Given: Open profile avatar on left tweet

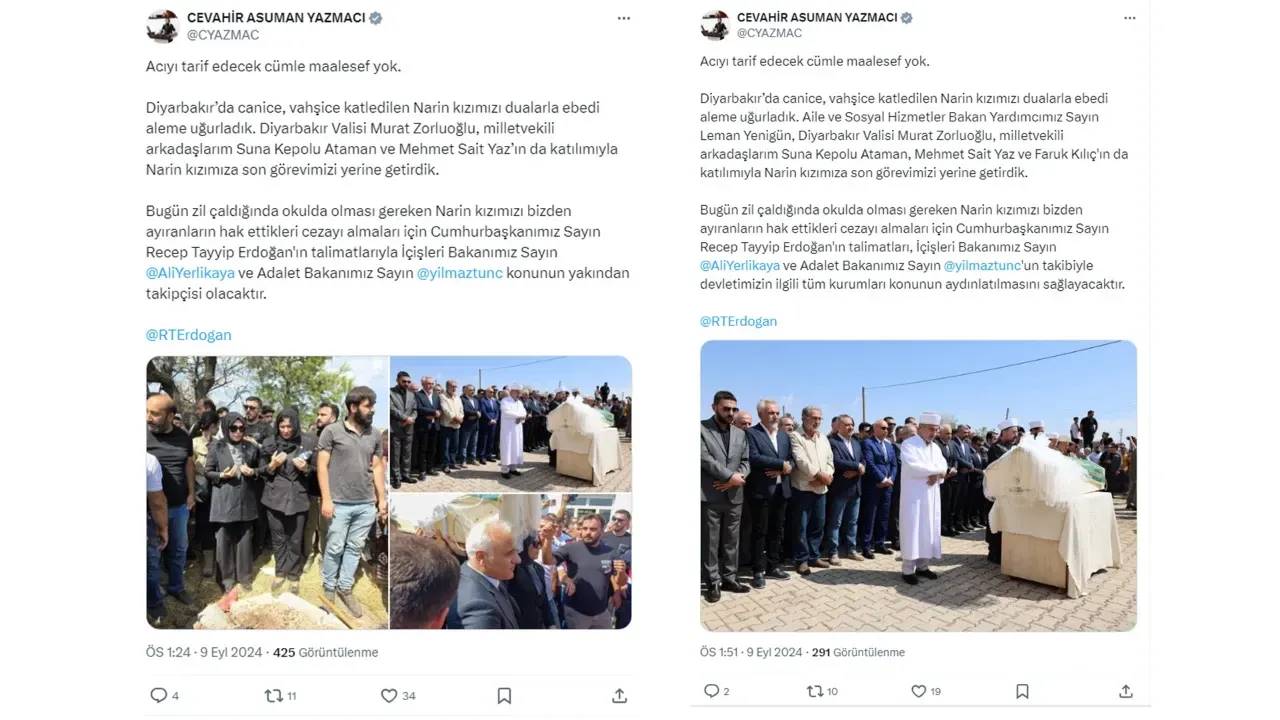Looking at the screenshot, I should [x=162, y=26].
